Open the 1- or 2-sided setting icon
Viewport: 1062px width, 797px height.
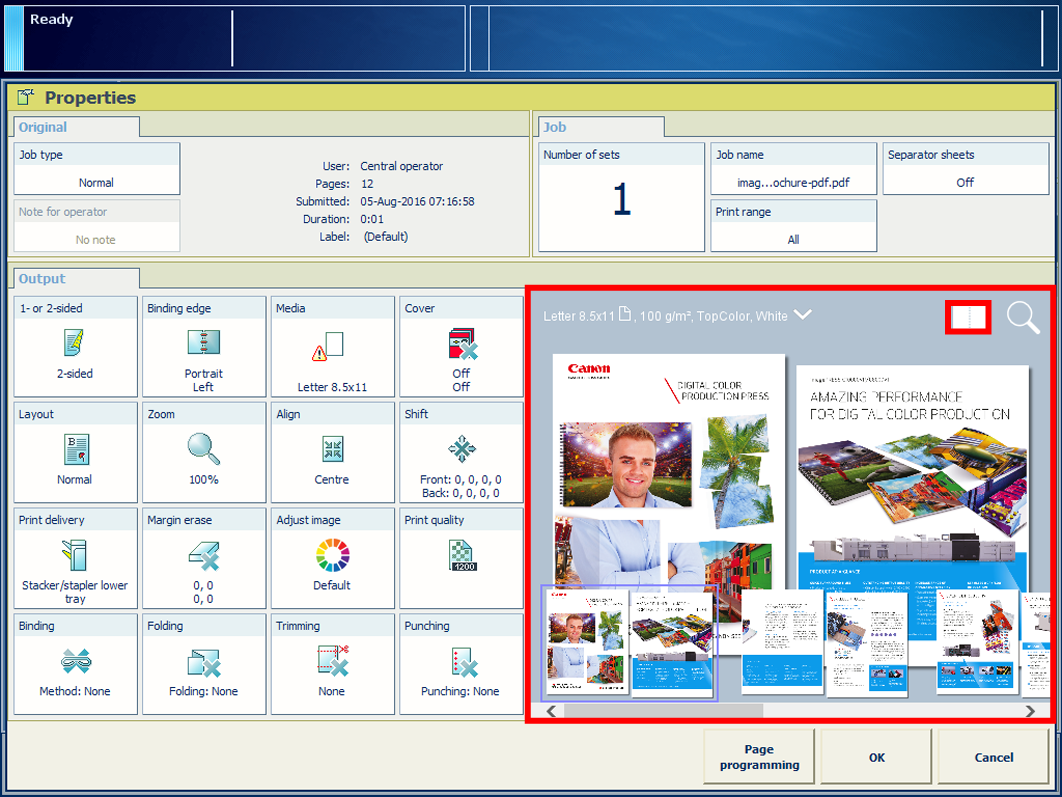click(75, 344)
